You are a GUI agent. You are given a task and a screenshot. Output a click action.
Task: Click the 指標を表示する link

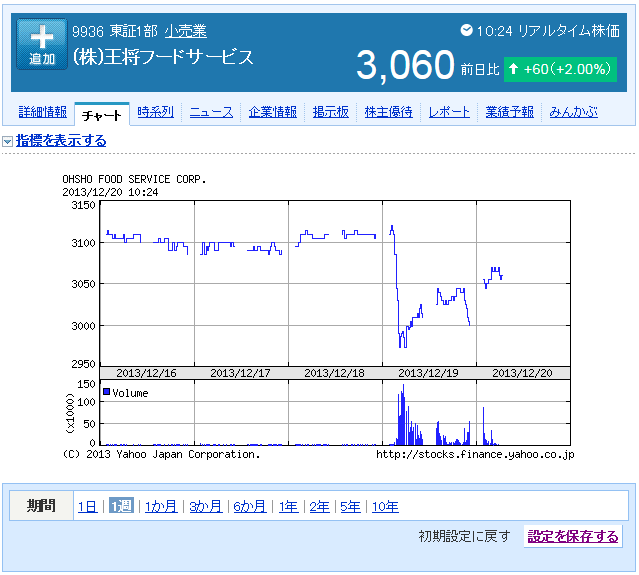coord(61,141)
